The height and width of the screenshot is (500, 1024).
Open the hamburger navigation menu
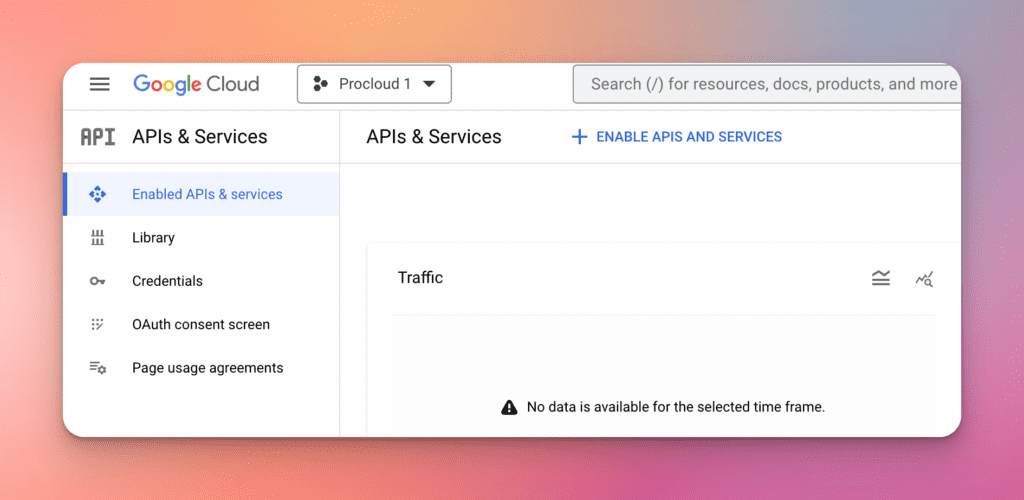pos(100,84)
